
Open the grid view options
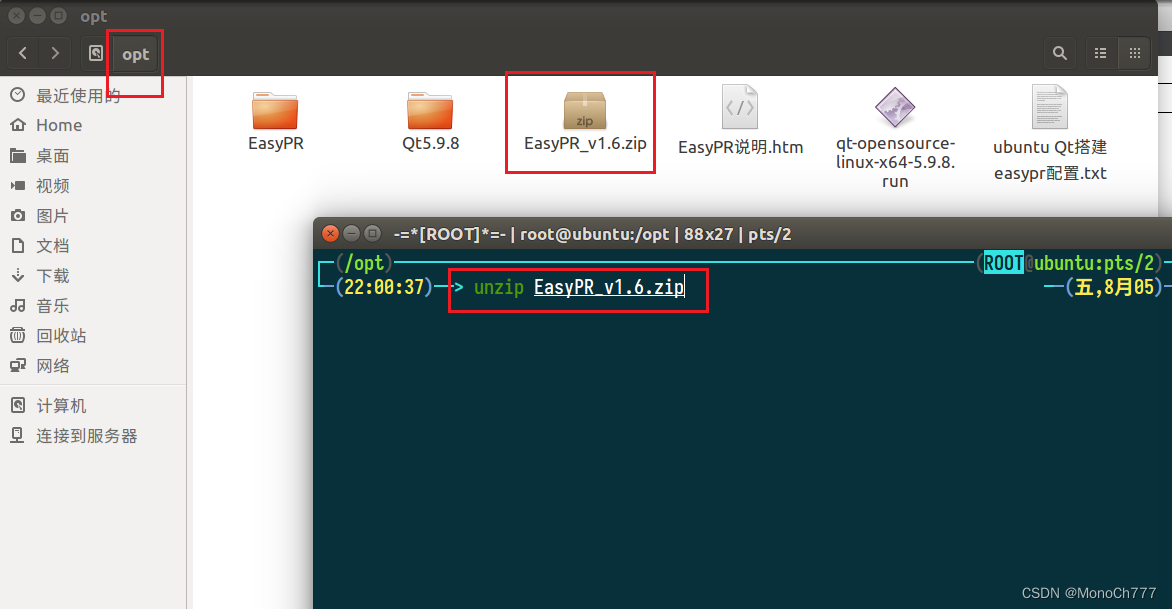(x=1136, y=53)
